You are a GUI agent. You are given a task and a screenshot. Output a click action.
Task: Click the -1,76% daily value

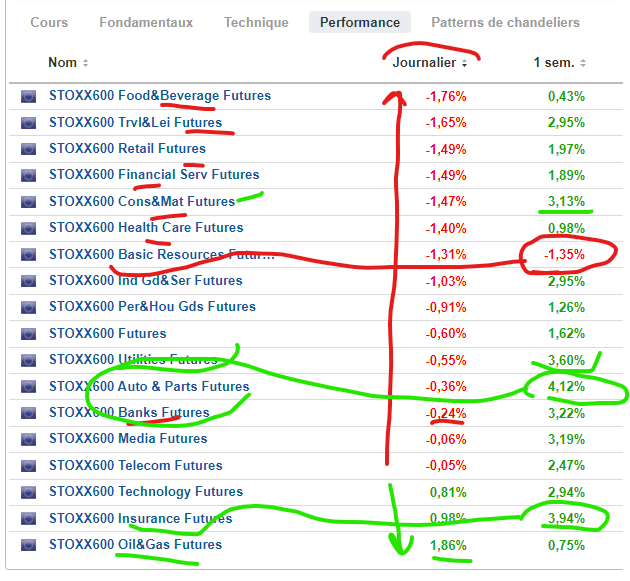pos(446,96)
